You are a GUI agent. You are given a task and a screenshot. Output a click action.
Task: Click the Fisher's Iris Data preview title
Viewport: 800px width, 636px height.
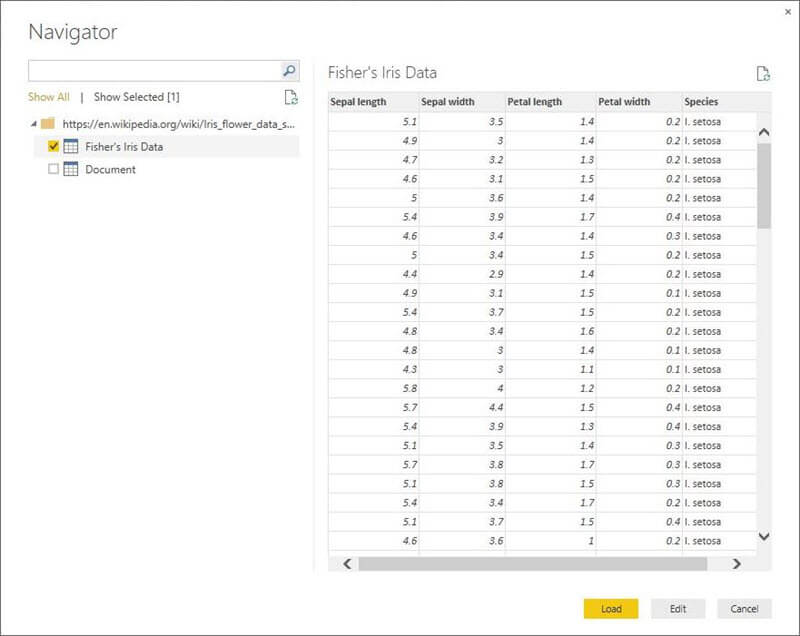pyautogui.click(x=382, y=73)
